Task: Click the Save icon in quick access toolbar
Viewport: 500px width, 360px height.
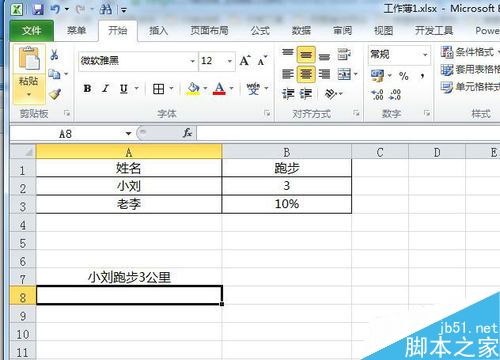Action: (38, 9)
